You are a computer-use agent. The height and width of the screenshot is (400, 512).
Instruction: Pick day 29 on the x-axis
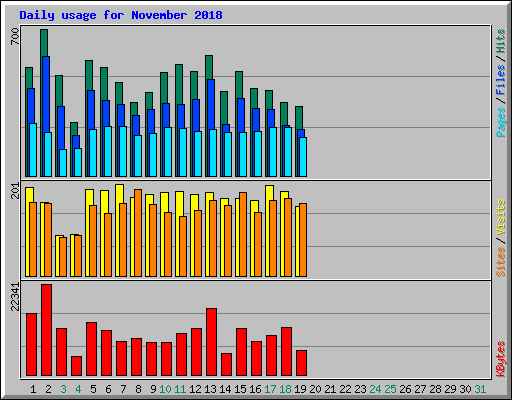point(450,389)
